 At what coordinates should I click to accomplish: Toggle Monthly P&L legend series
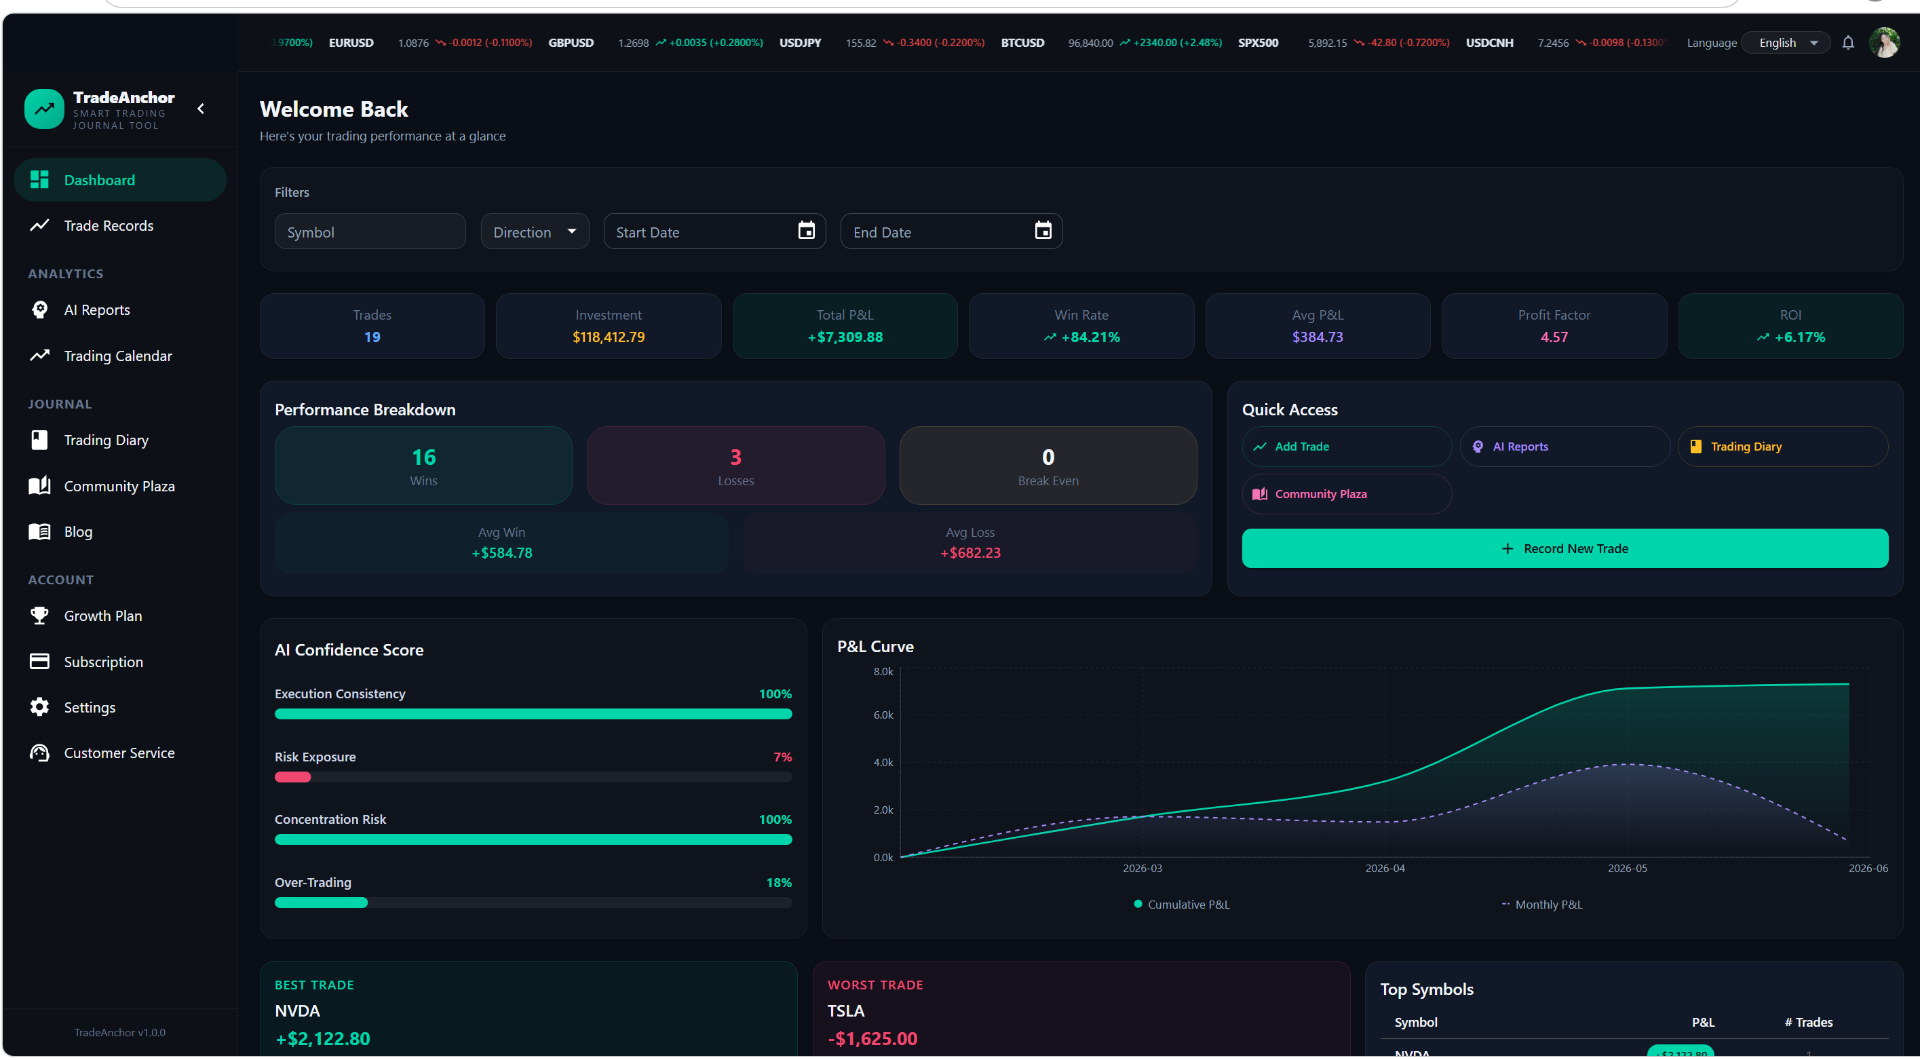point(1542,905)
